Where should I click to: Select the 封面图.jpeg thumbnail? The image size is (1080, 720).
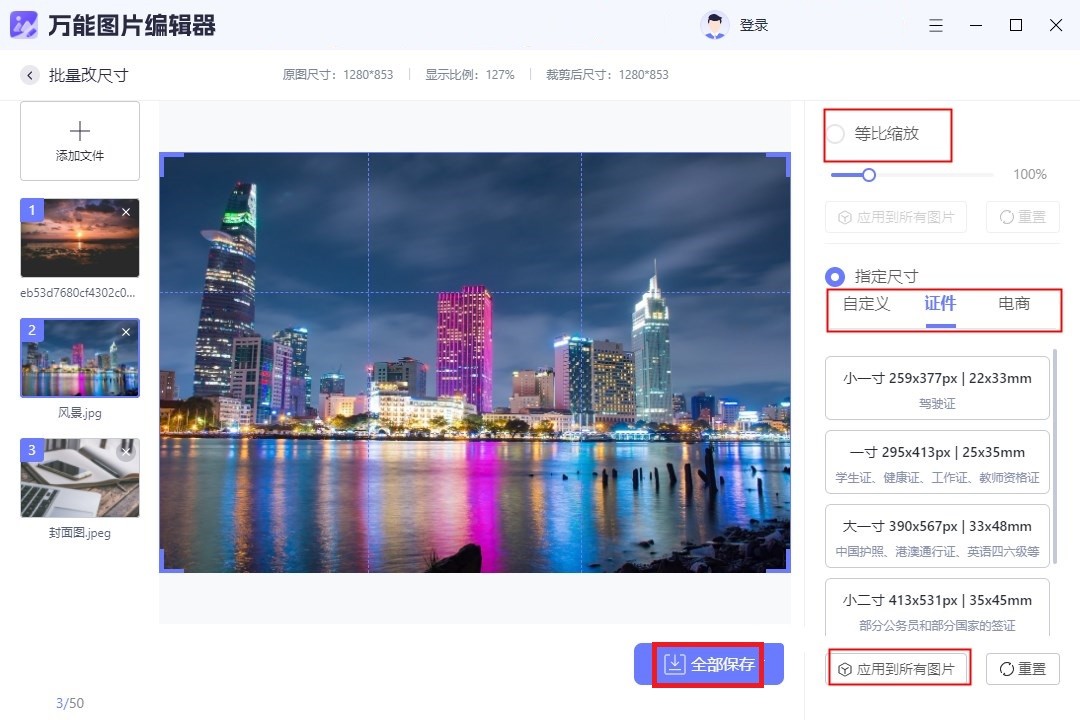click(x=79, y=478)
